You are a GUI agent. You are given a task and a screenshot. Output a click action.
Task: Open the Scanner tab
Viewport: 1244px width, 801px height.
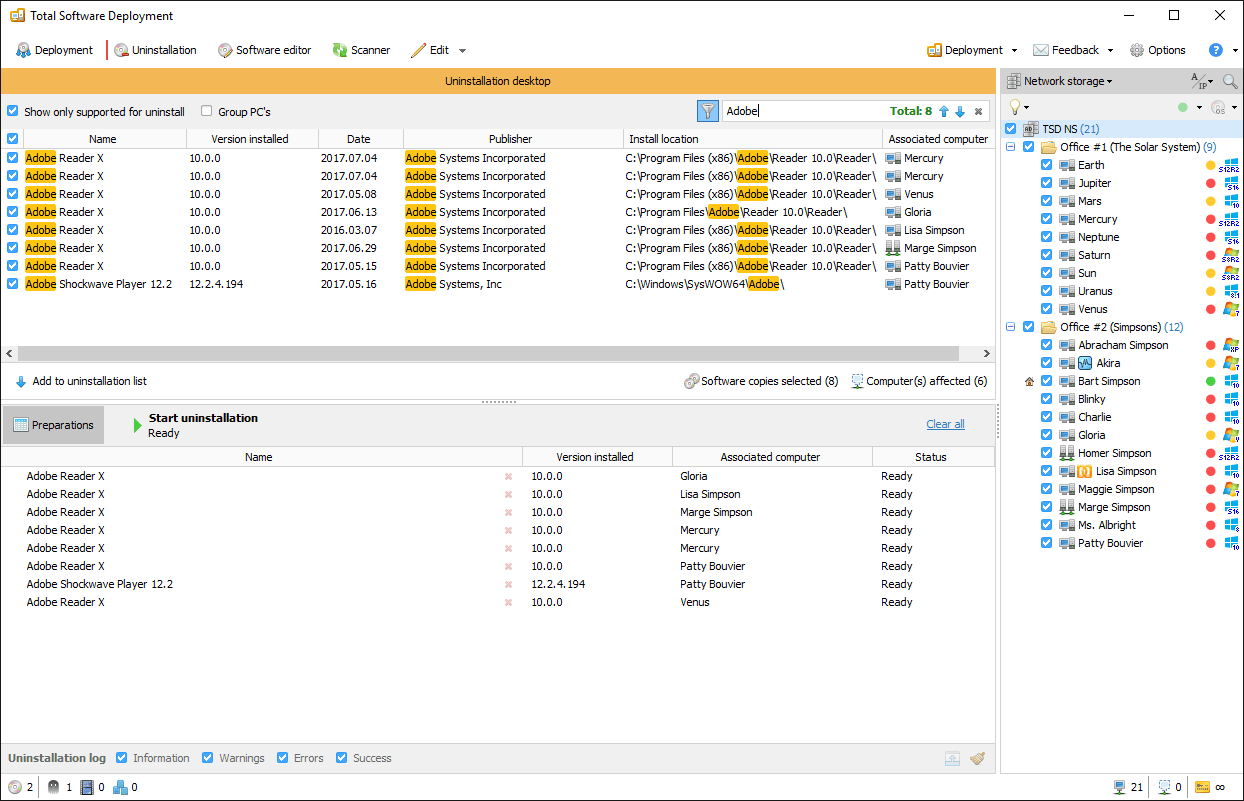click(361, 50)
